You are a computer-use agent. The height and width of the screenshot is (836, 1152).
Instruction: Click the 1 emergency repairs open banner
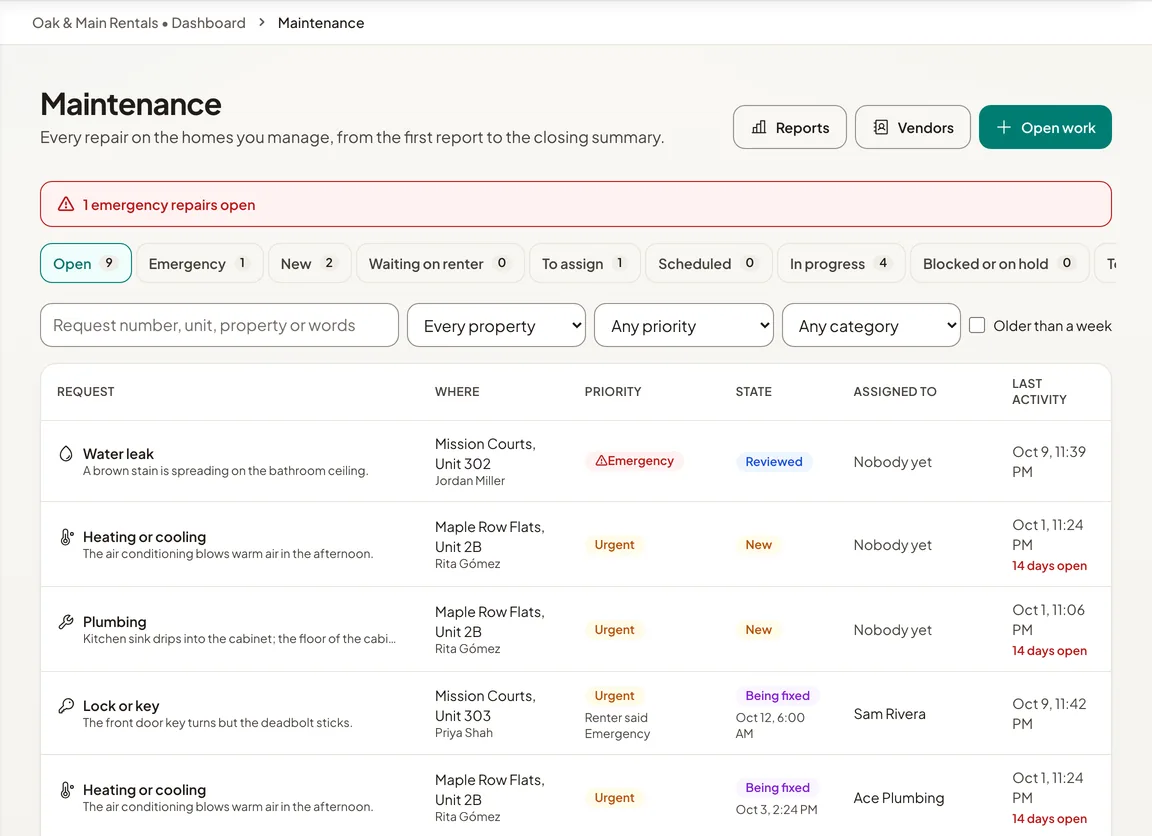[x=575, y=204]
